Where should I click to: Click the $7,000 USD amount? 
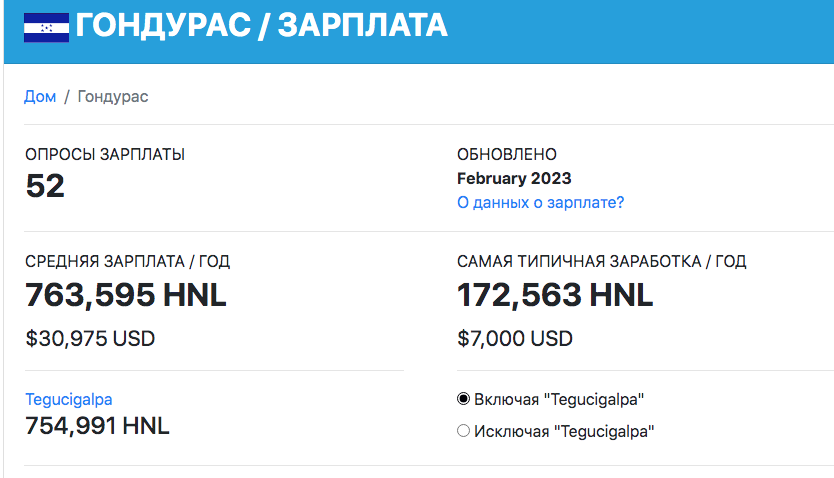pos(515,339)
